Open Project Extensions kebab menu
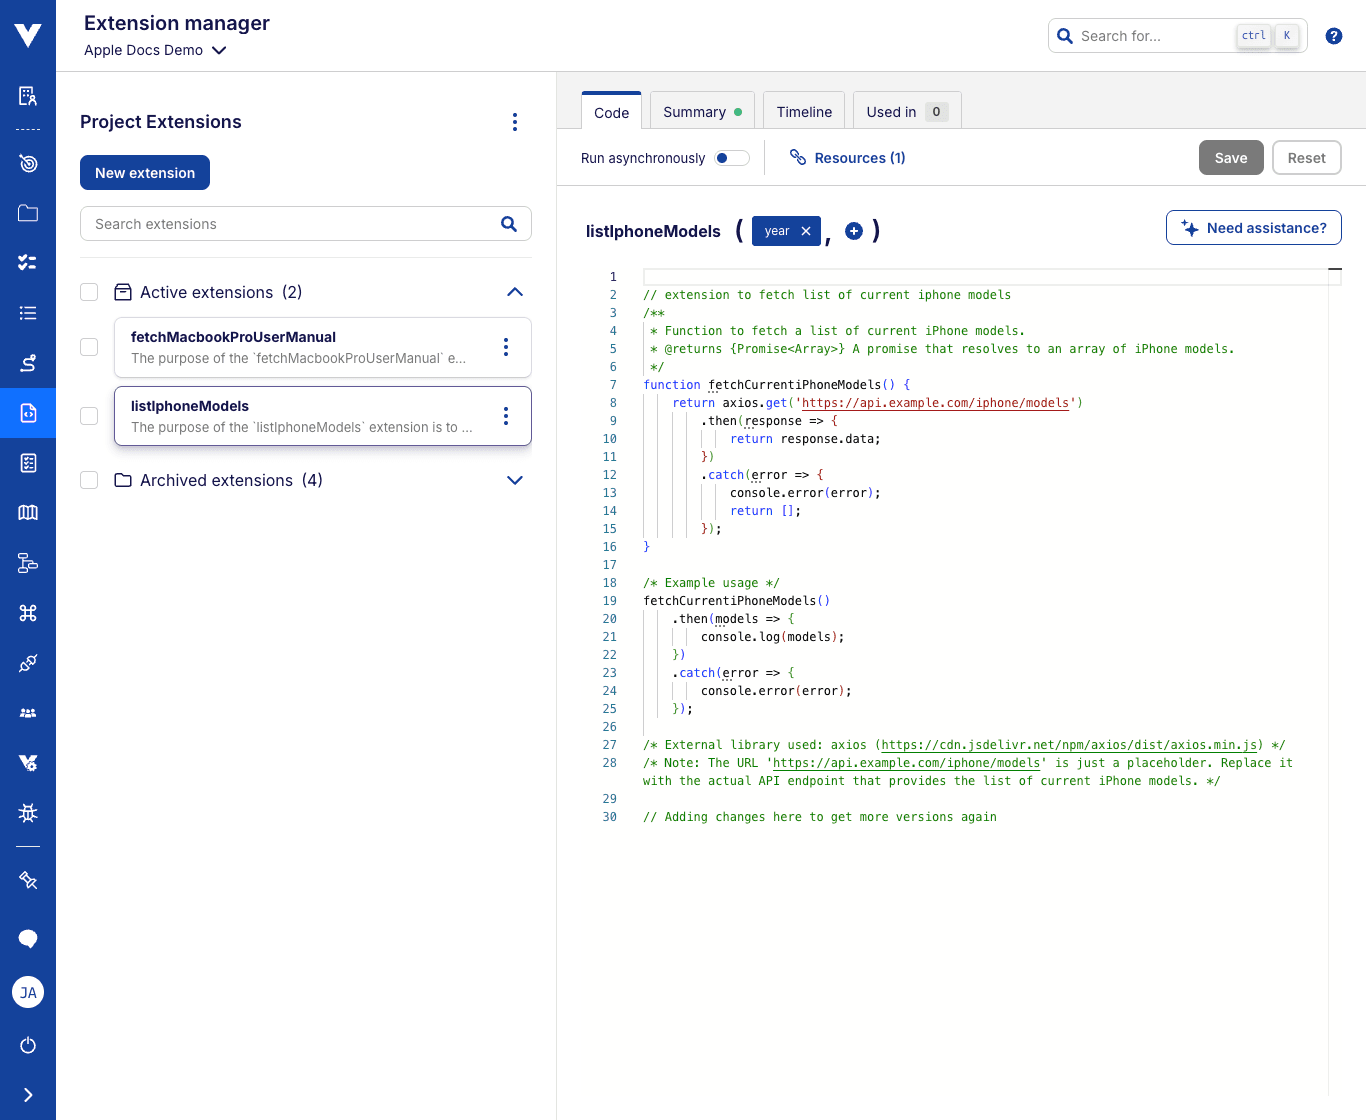The height and width of the screenshot is (1120, 1366). coord(515,122)
